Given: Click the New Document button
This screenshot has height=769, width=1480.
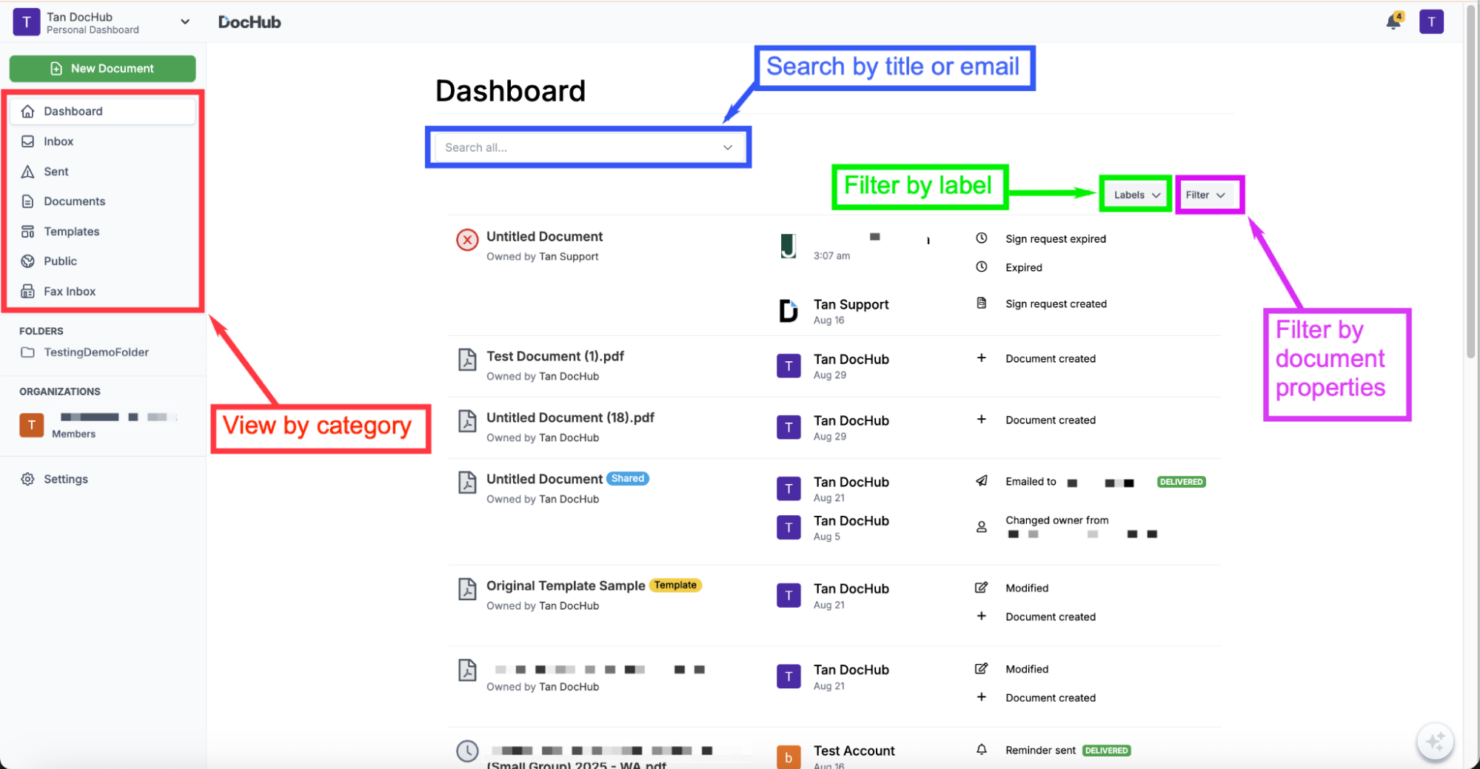Looking at the screenshot, I should click(102, 68).
